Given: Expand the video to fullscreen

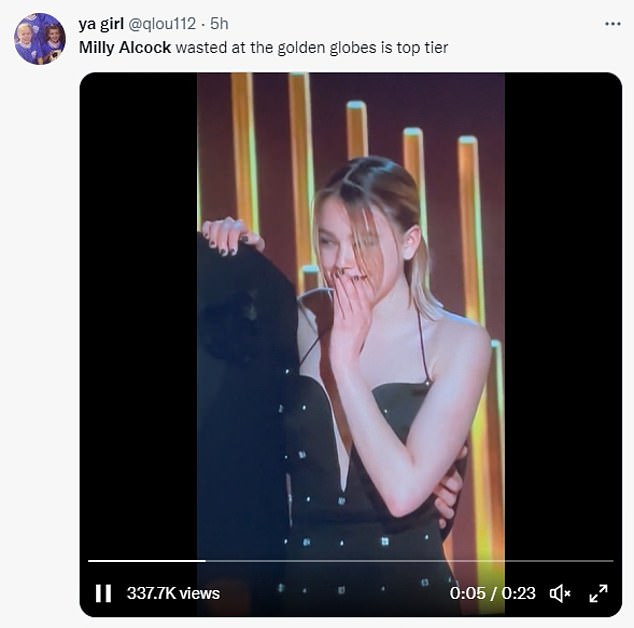Looking at the screenshot, I should point(598,593).
